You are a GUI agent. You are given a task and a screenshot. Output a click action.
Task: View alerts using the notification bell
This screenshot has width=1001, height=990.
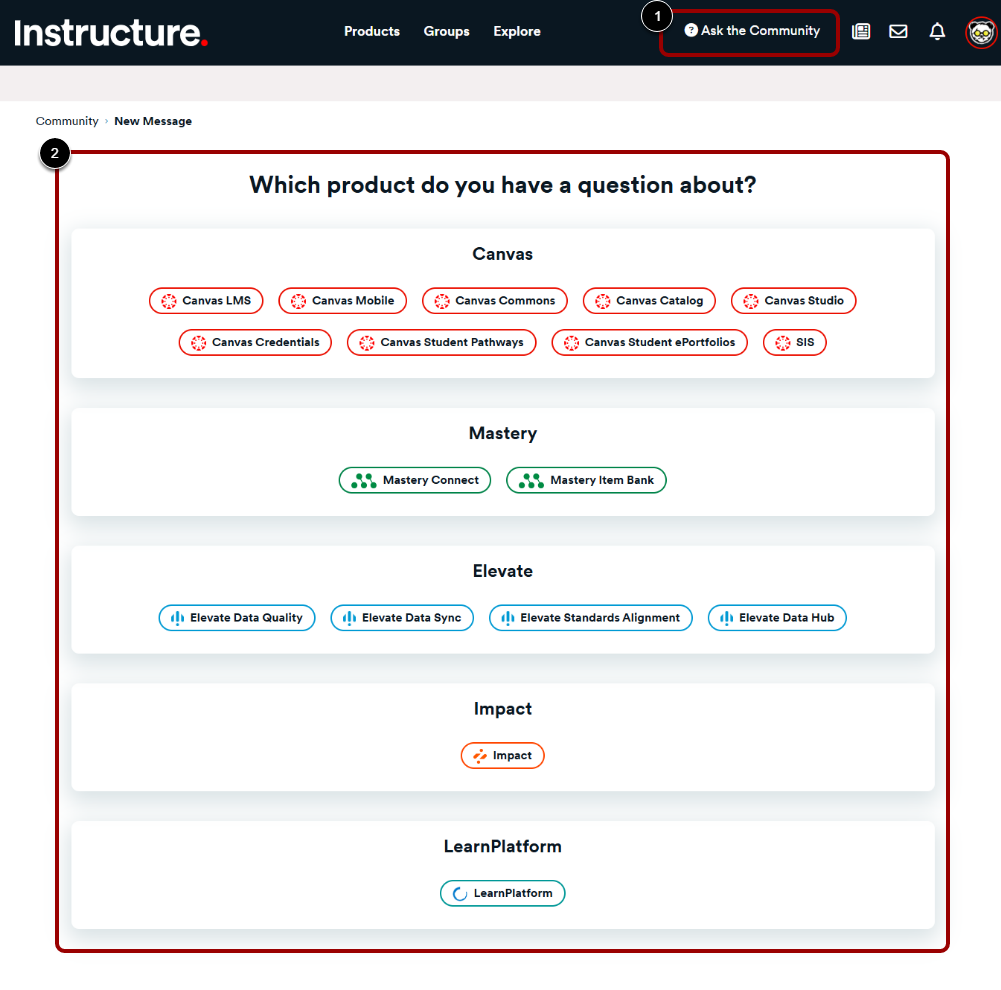tap(937, 31)
